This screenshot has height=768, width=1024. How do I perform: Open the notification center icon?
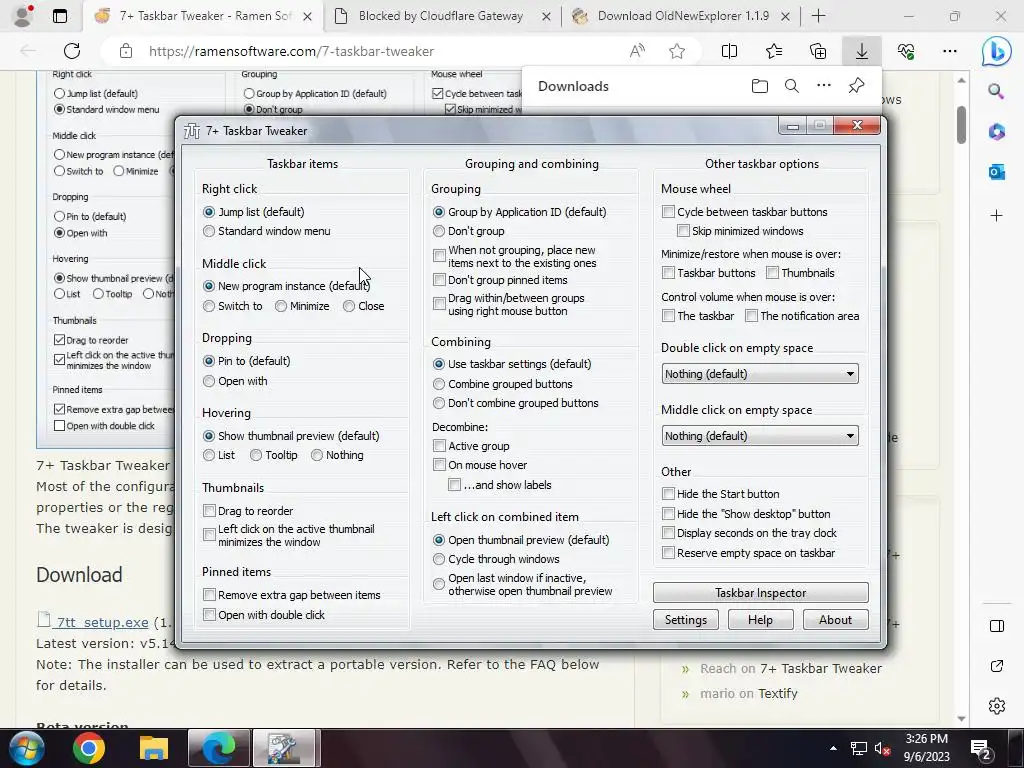(x=981, y=750)
